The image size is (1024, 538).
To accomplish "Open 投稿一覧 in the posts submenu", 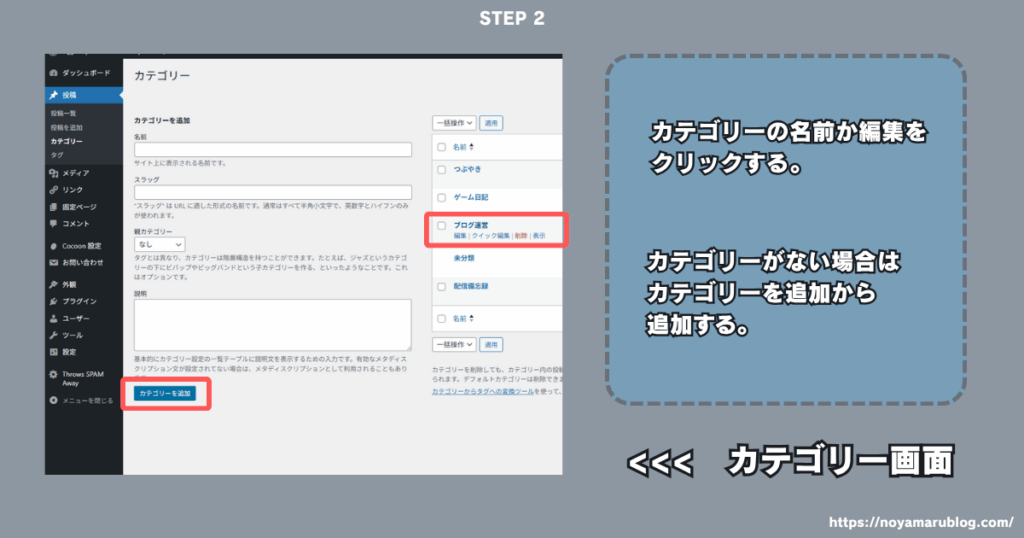I will pos(66,115).
